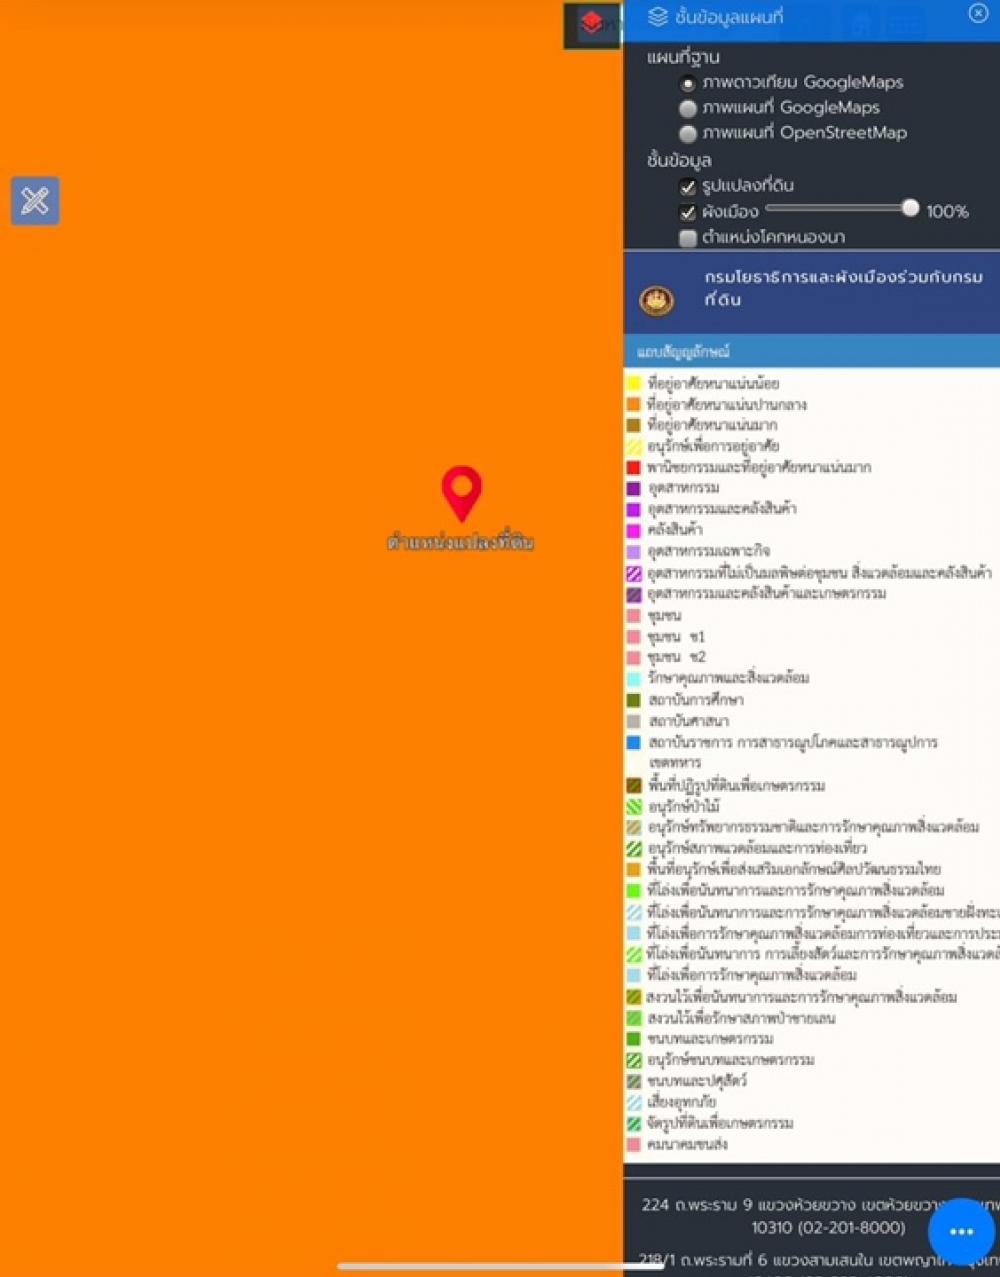This screenshot has height=1277, width=1000.
Task: Click the magenta คลังสินค้า legend swatch
Action: [x=633, y=530]
